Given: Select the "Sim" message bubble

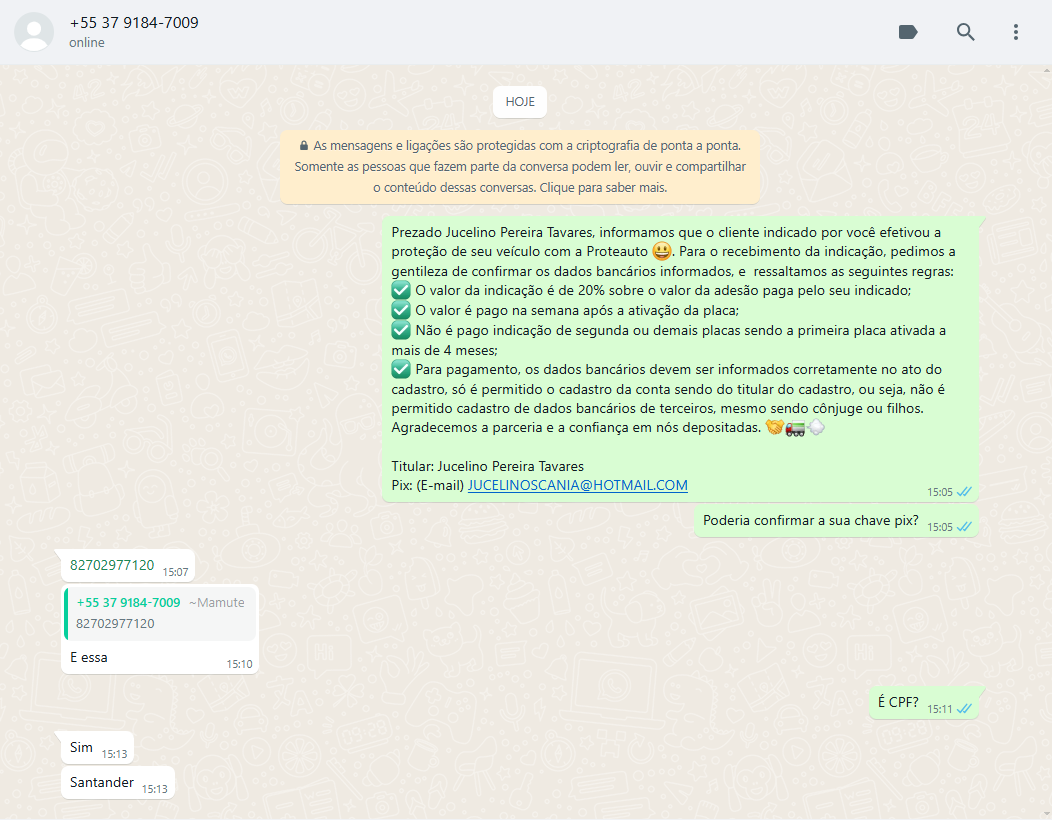Looking at the screenshot, I should click(82, 747).
